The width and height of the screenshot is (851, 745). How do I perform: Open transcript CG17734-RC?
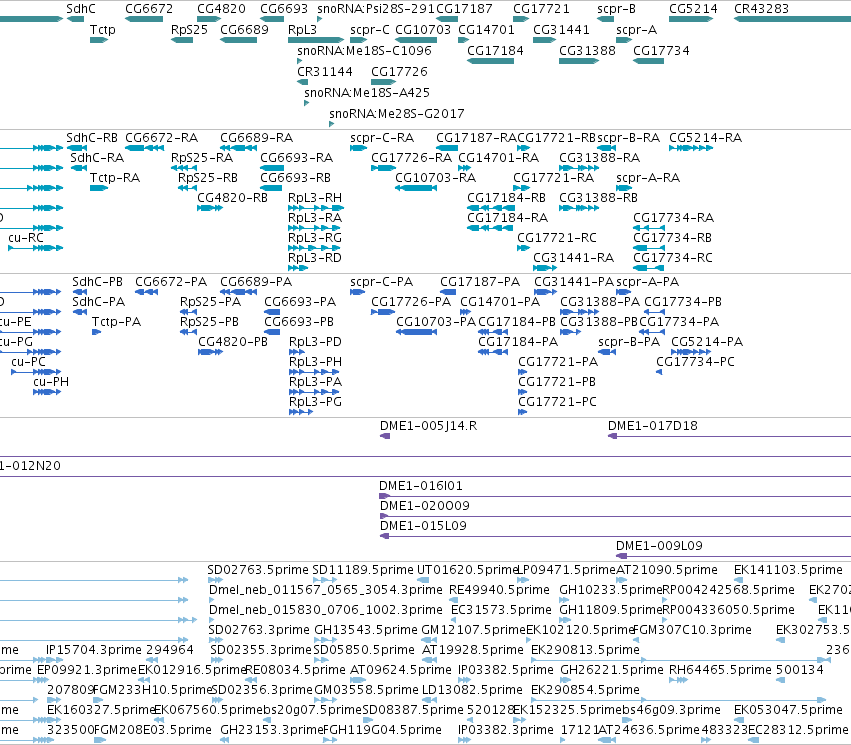click(x=672, y=258)
